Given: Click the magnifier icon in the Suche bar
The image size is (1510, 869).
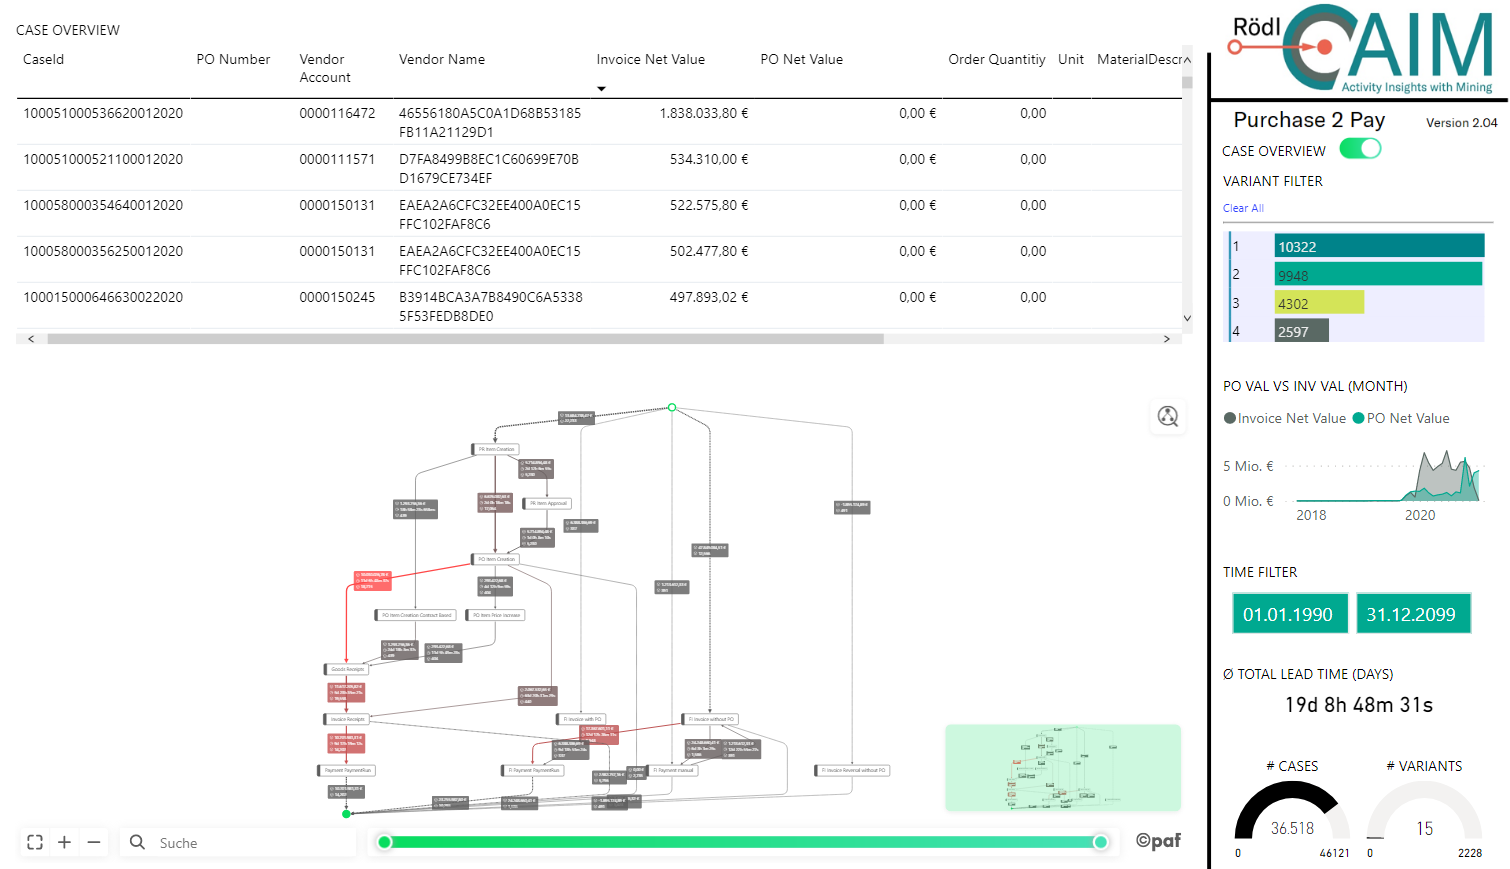Looking at the screenshot, I should [x=137, y=842].
